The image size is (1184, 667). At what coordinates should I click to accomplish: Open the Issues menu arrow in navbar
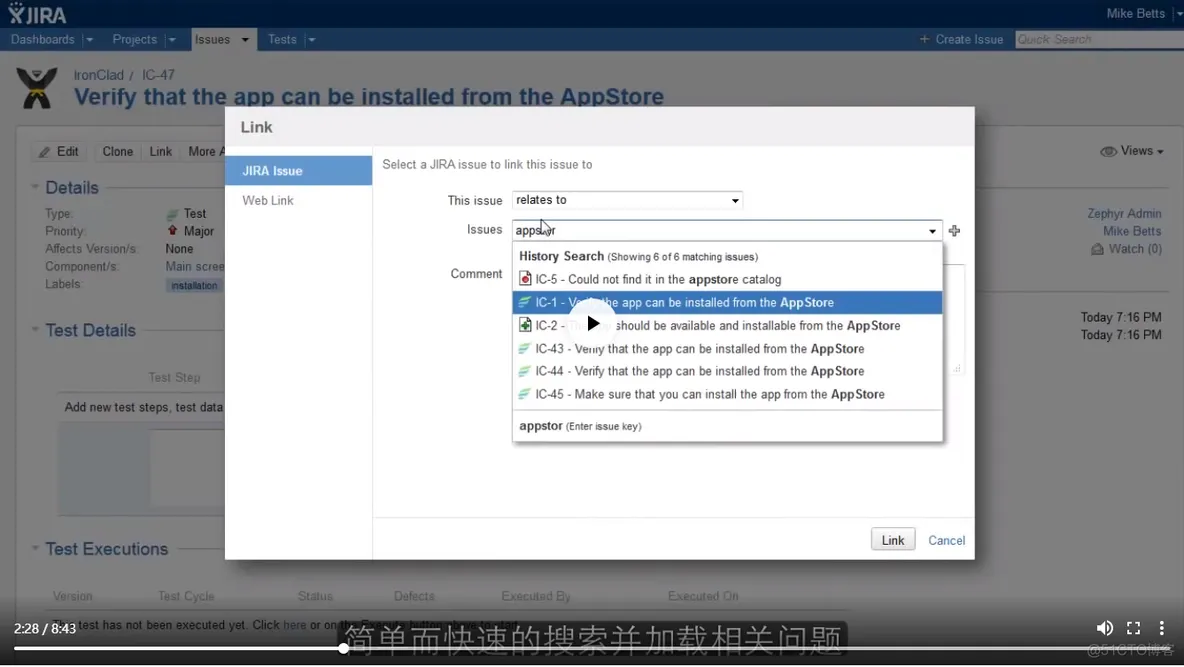pos(245,39)
